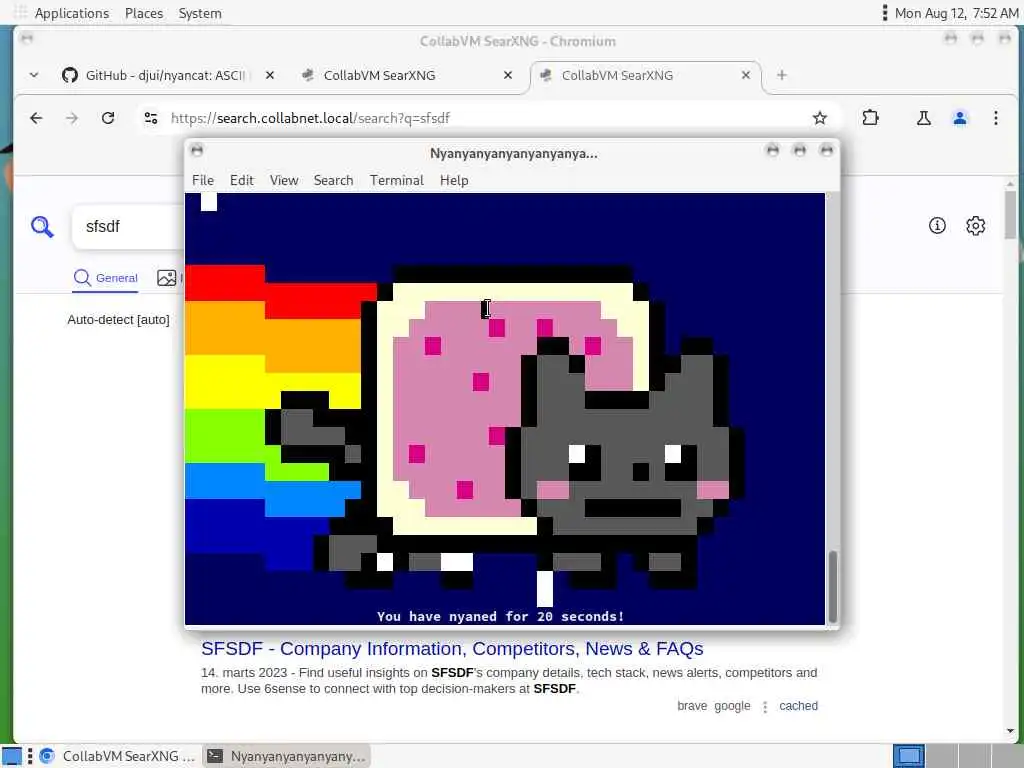Open the terminal Help menu
Viewport: 1024px width, 768px height.
click(454, 180)
